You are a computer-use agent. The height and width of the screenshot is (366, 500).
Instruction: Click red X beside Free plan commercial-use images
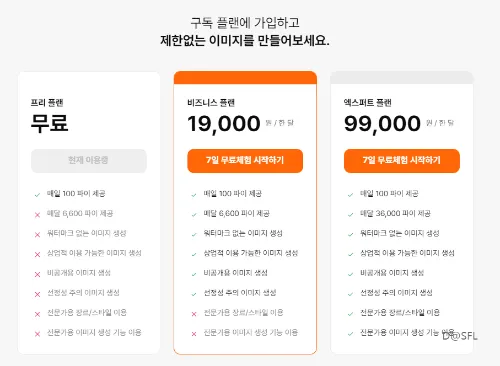point(37,255)
